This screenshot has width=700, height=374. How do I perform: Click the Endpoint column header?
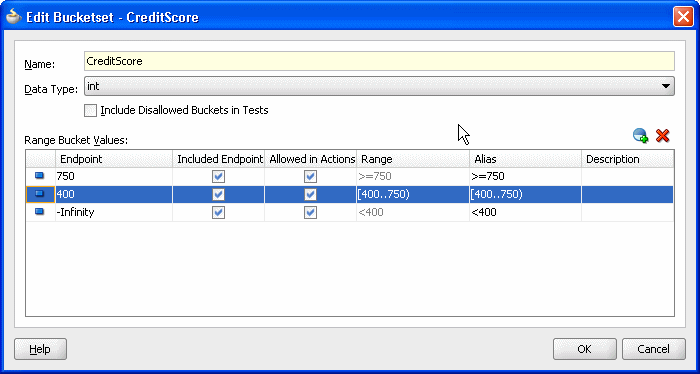click(x=114, y=159)
